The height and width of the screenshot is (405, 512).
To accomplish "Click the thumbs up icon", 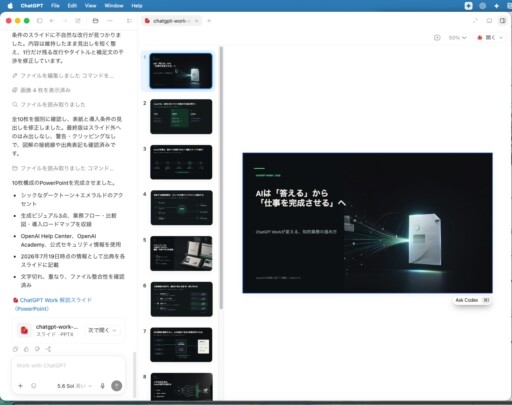I will 26,349.
